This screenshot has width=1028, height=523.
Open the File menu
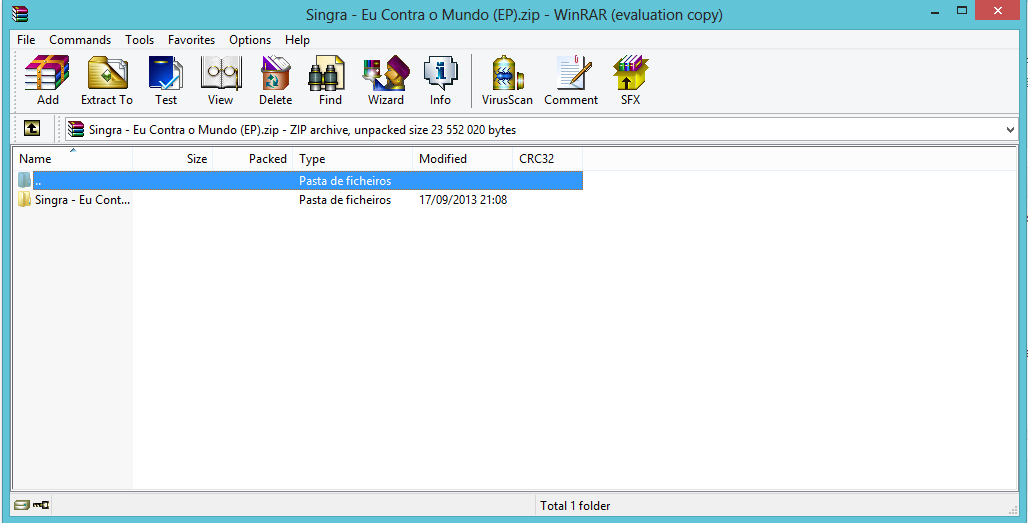pos(26,40)
